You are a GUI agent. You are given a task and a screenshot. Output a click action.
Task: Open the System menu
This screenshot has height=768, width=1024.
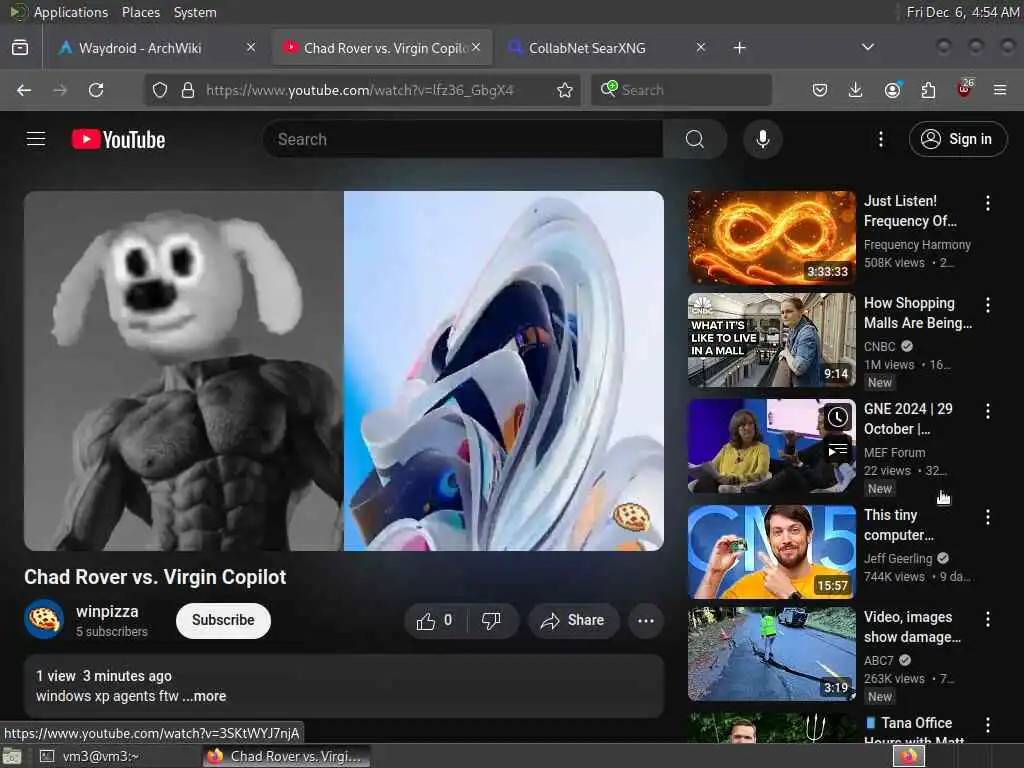195,12
